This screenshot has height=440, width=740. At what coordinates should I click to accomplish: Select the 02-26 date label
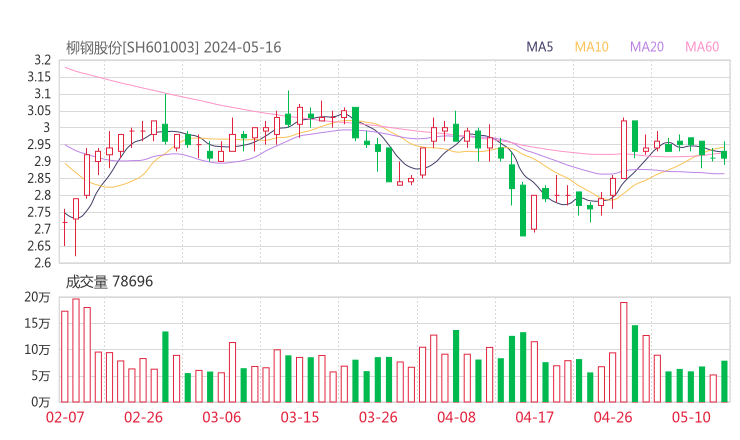pyautogui.click(x=143, y=417)
